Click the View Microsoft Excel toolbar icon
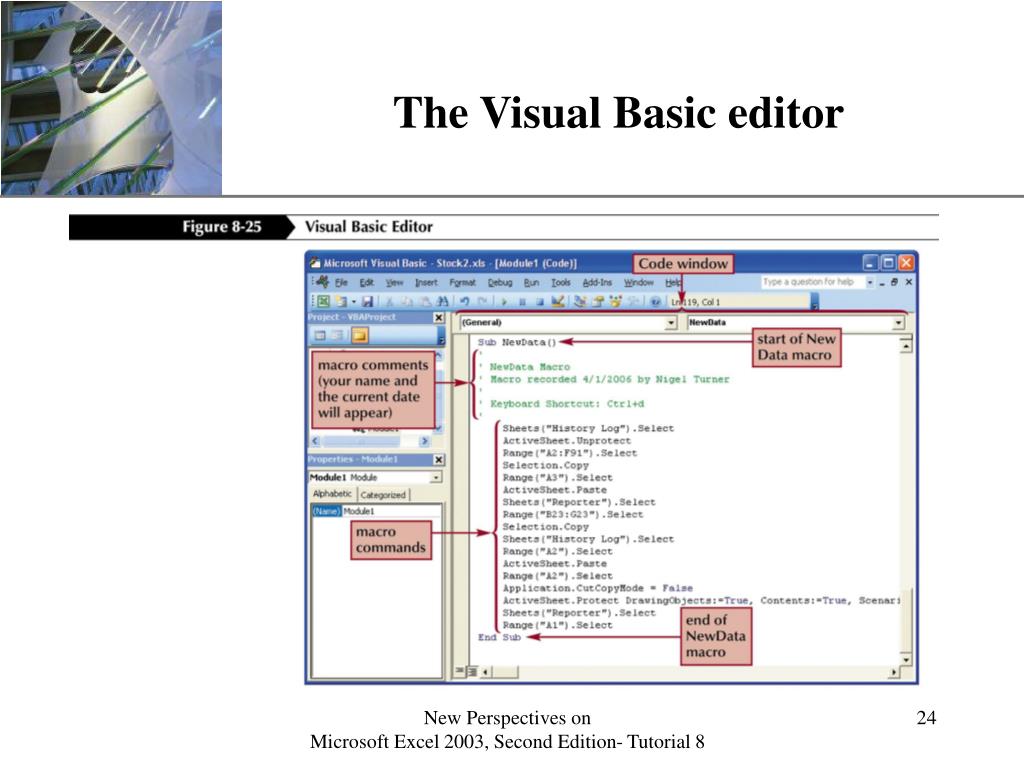The height and width of the screenshot is (768, 1024). tap(323, 302)
